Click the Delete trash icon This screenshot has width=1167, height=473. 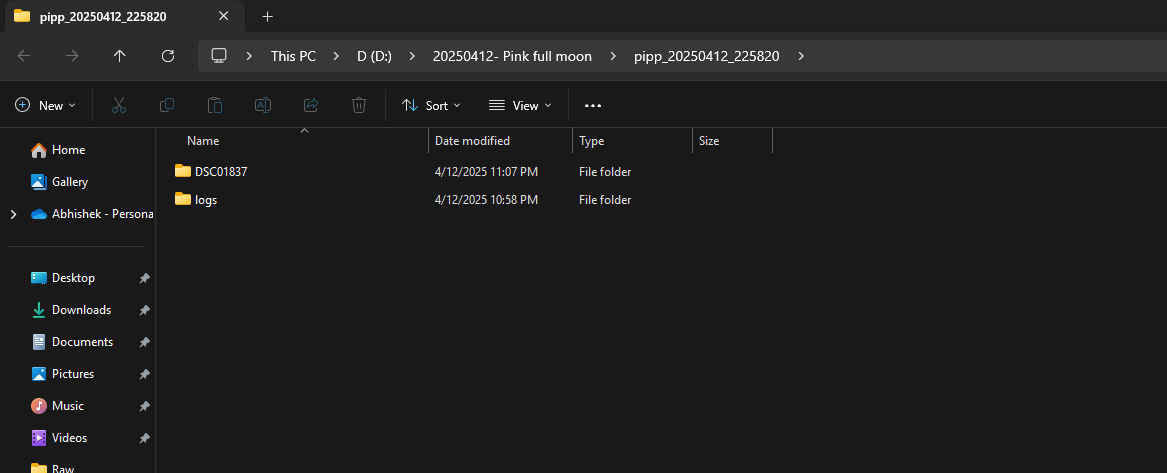[359, 105]
